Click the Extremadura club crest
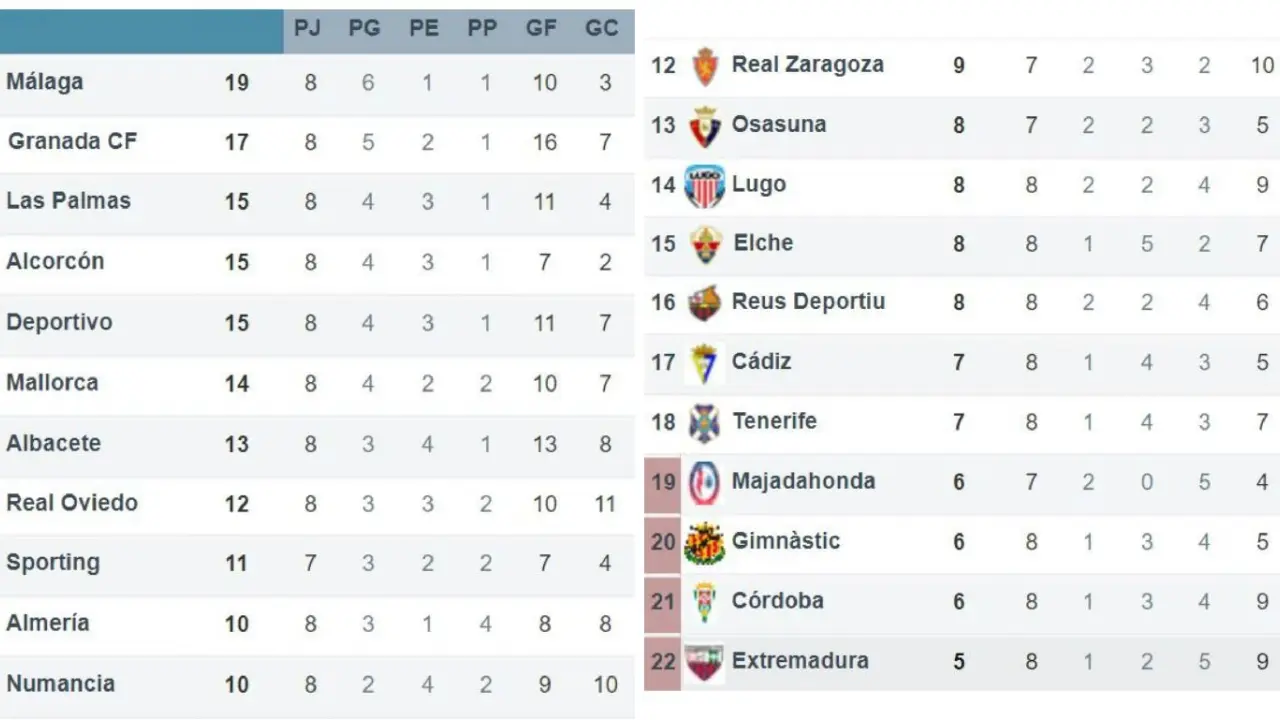Image resolution: width=1280 pixels, height=720 pixels. point(704,662)
